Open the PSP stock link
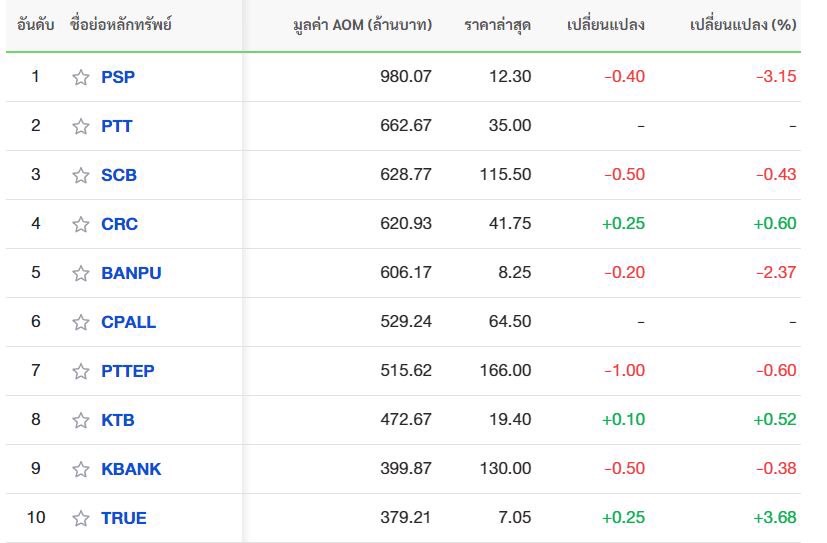 coord(117,77)
